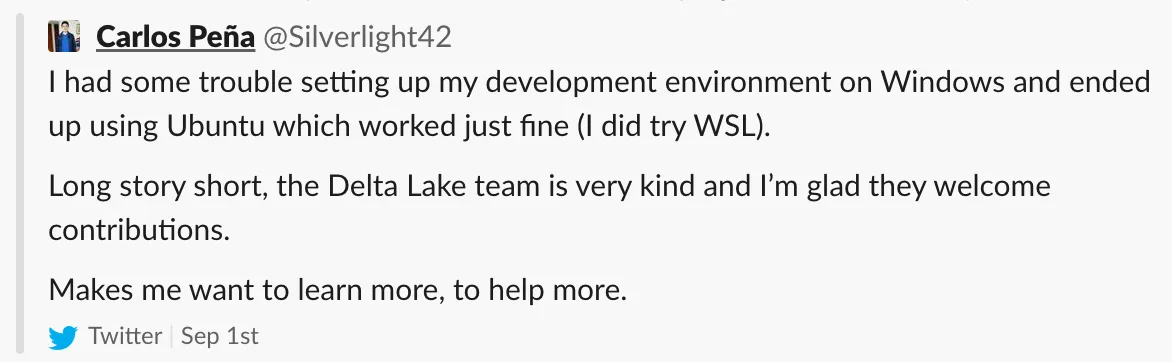The height and width of the screenshot is (362, 1172).
Task: Click the divider between Twitter and Sep 1st
Action: 172,337
